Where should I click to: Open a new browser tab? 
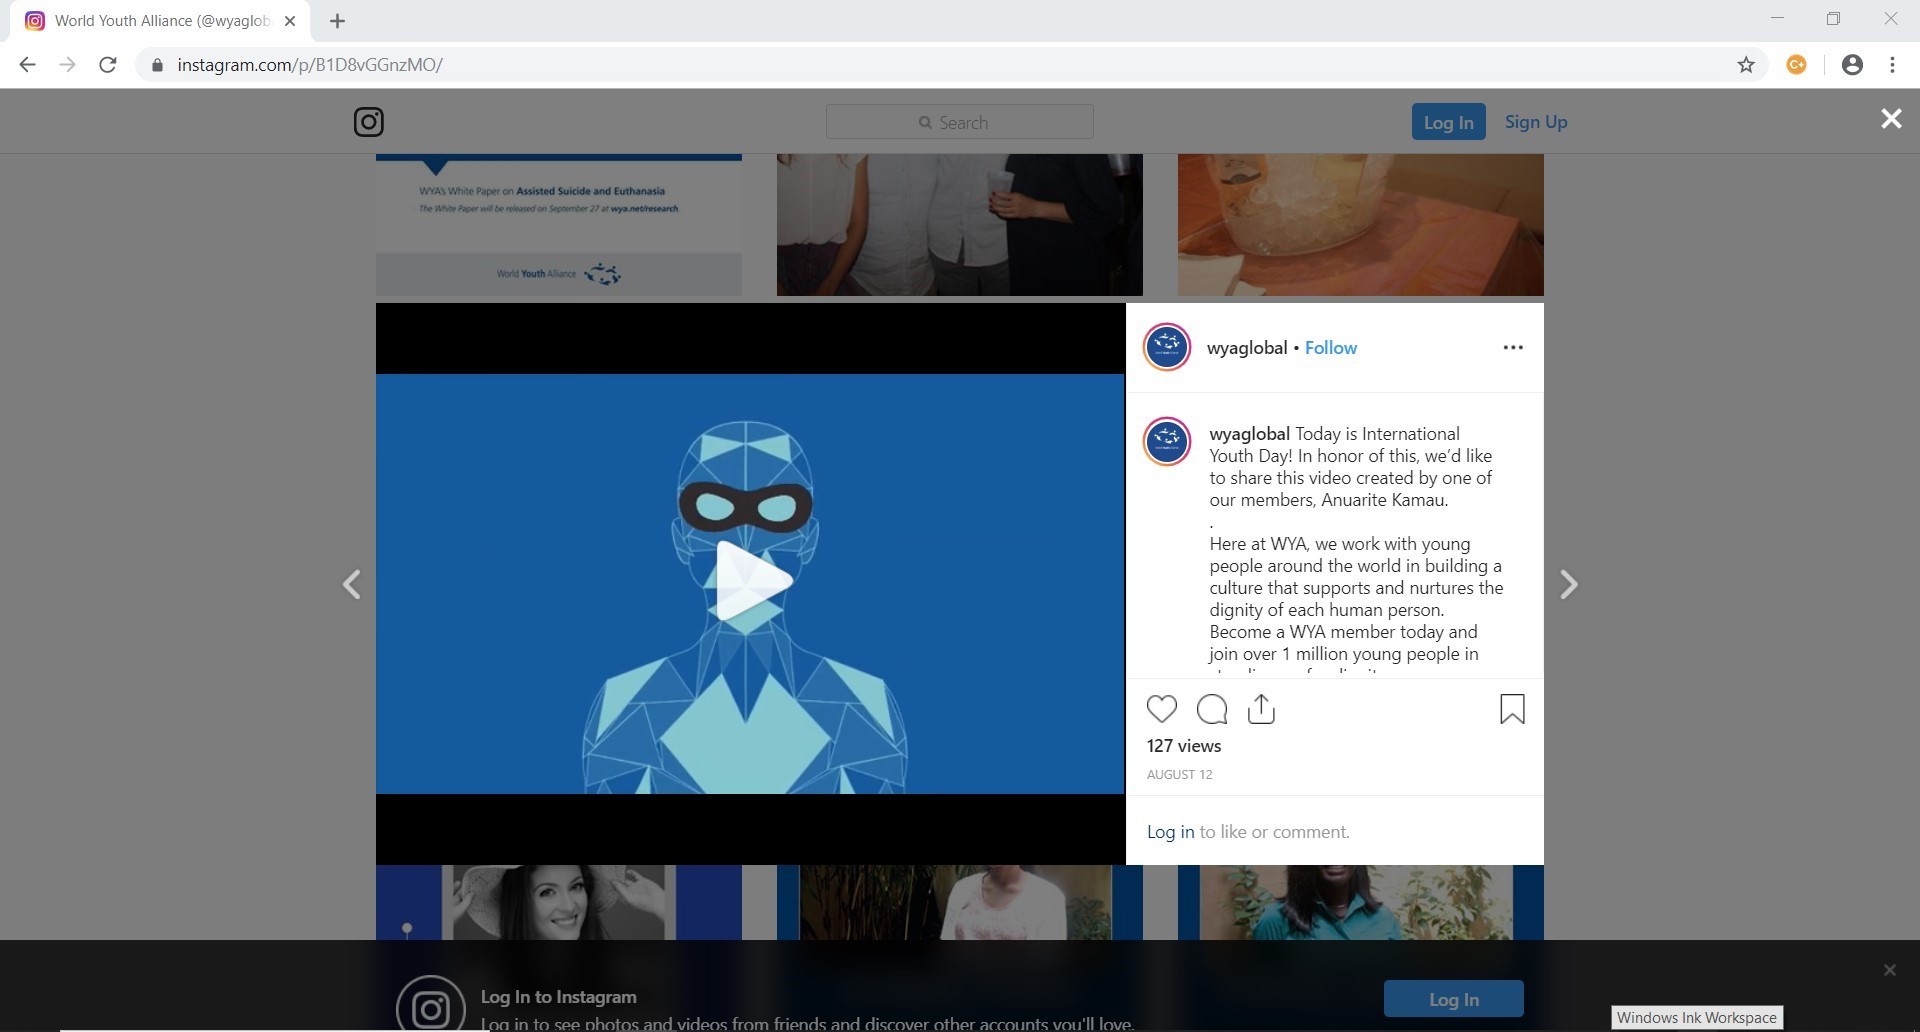pos(337,21)
